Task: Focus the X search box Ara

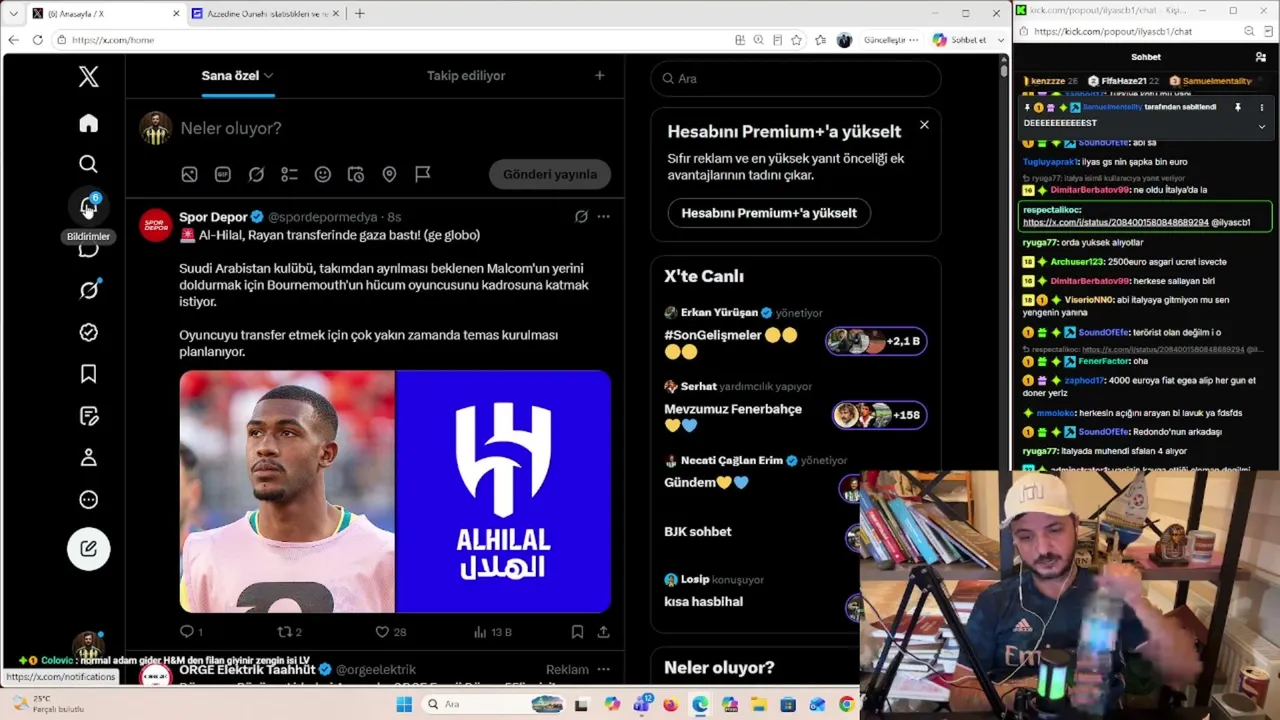Action: (796, 78)
